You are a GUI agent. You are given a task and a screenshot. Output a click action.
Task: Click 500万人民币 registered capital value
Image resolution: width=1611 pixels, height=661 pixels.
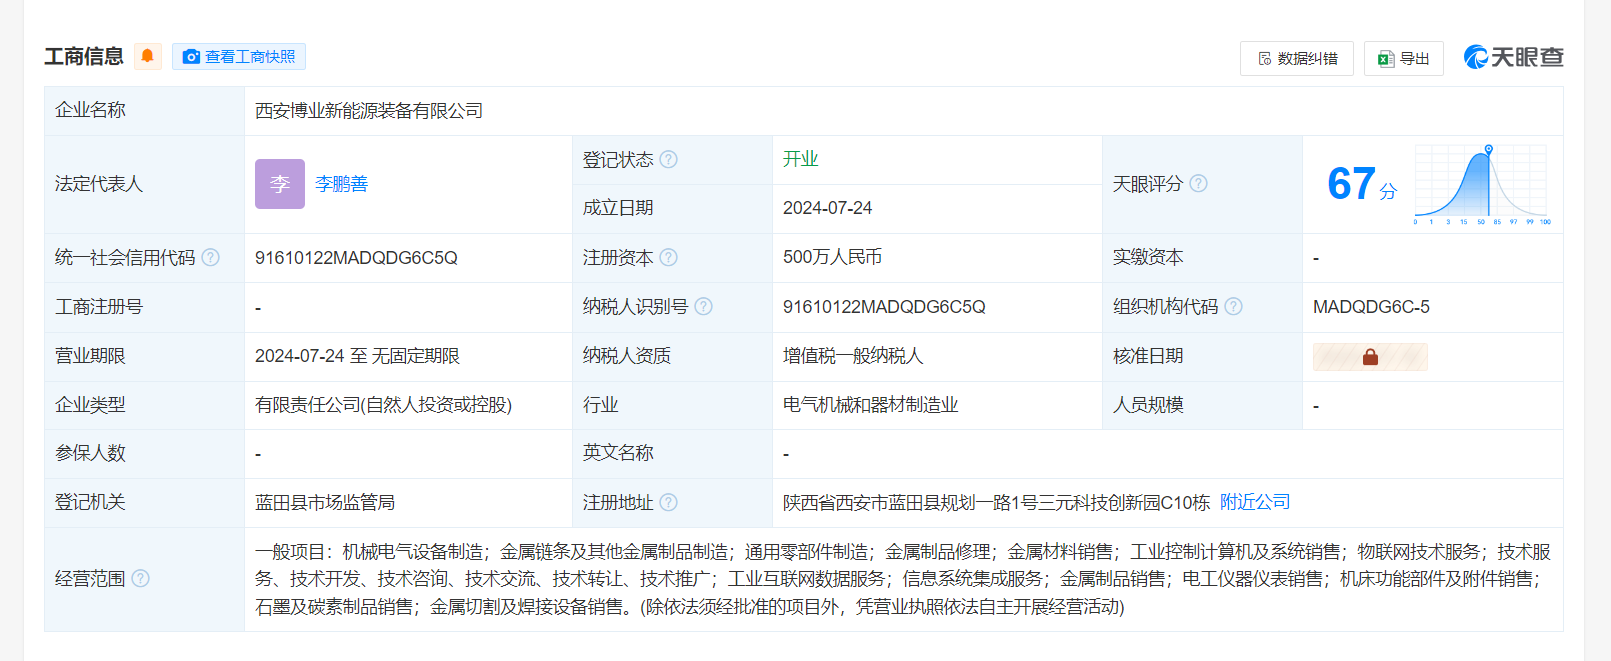coord(832,257)
